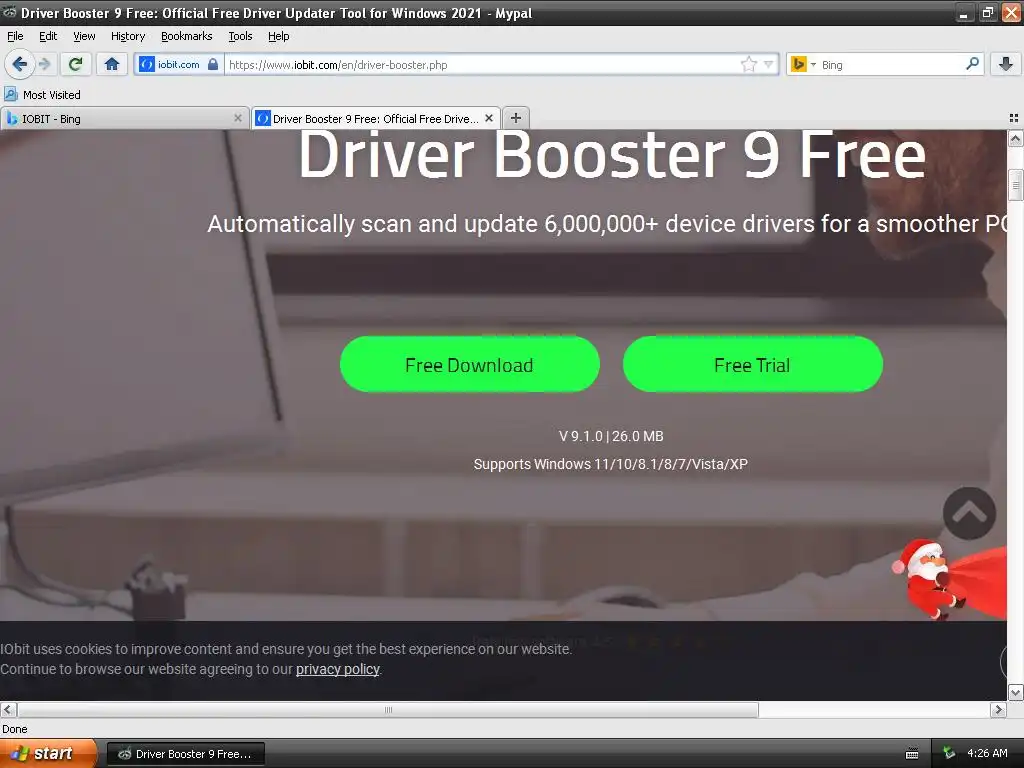
Task: Click the Mypal icon in title bar
Action: click(9, 12)
